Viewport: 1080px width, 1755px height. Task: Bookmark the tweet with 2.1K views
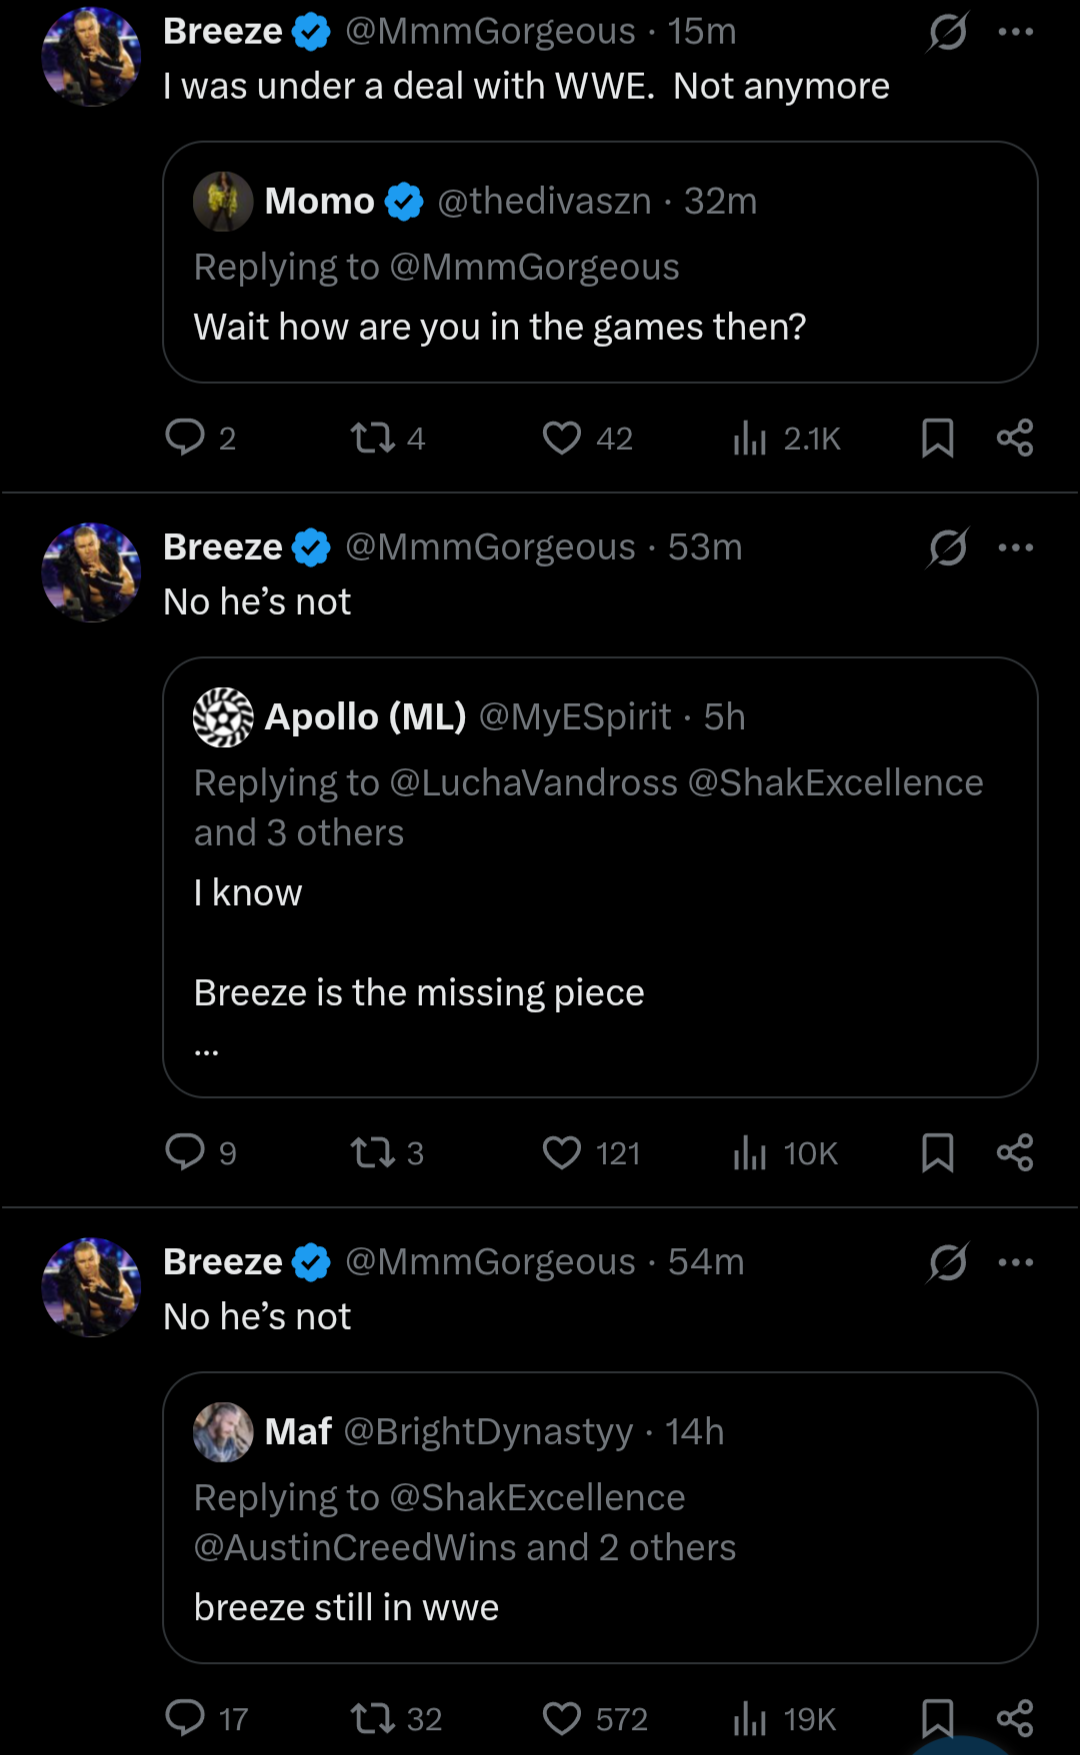pos(937,438)
